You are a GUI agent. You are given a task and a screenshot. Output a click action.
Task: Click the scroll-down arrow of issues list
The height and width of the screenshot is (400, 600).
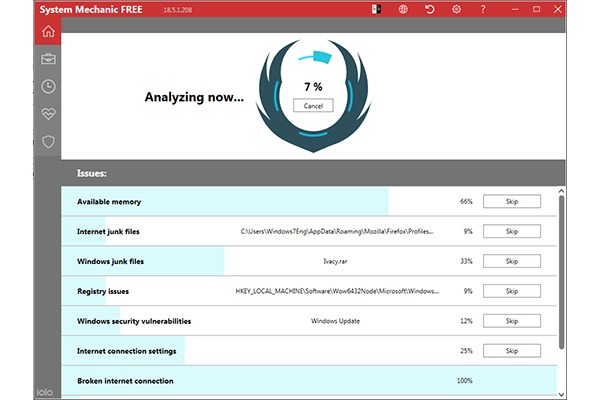561,394
